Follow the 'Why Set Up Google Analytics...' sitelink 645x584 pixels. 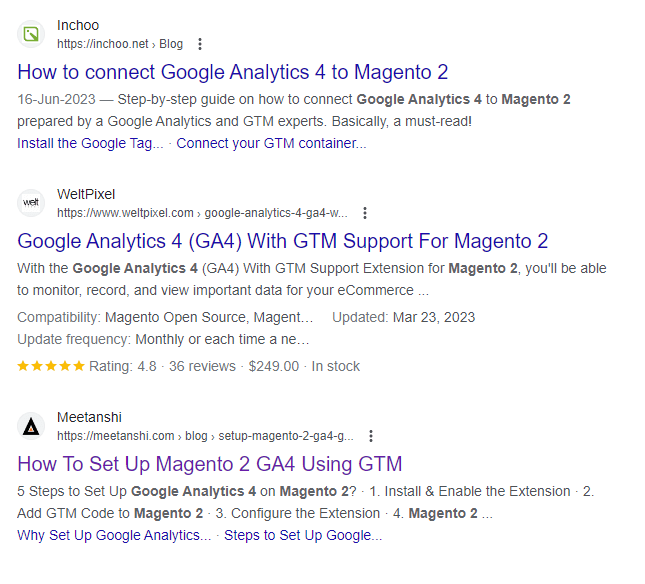click(x=114, y=535)
